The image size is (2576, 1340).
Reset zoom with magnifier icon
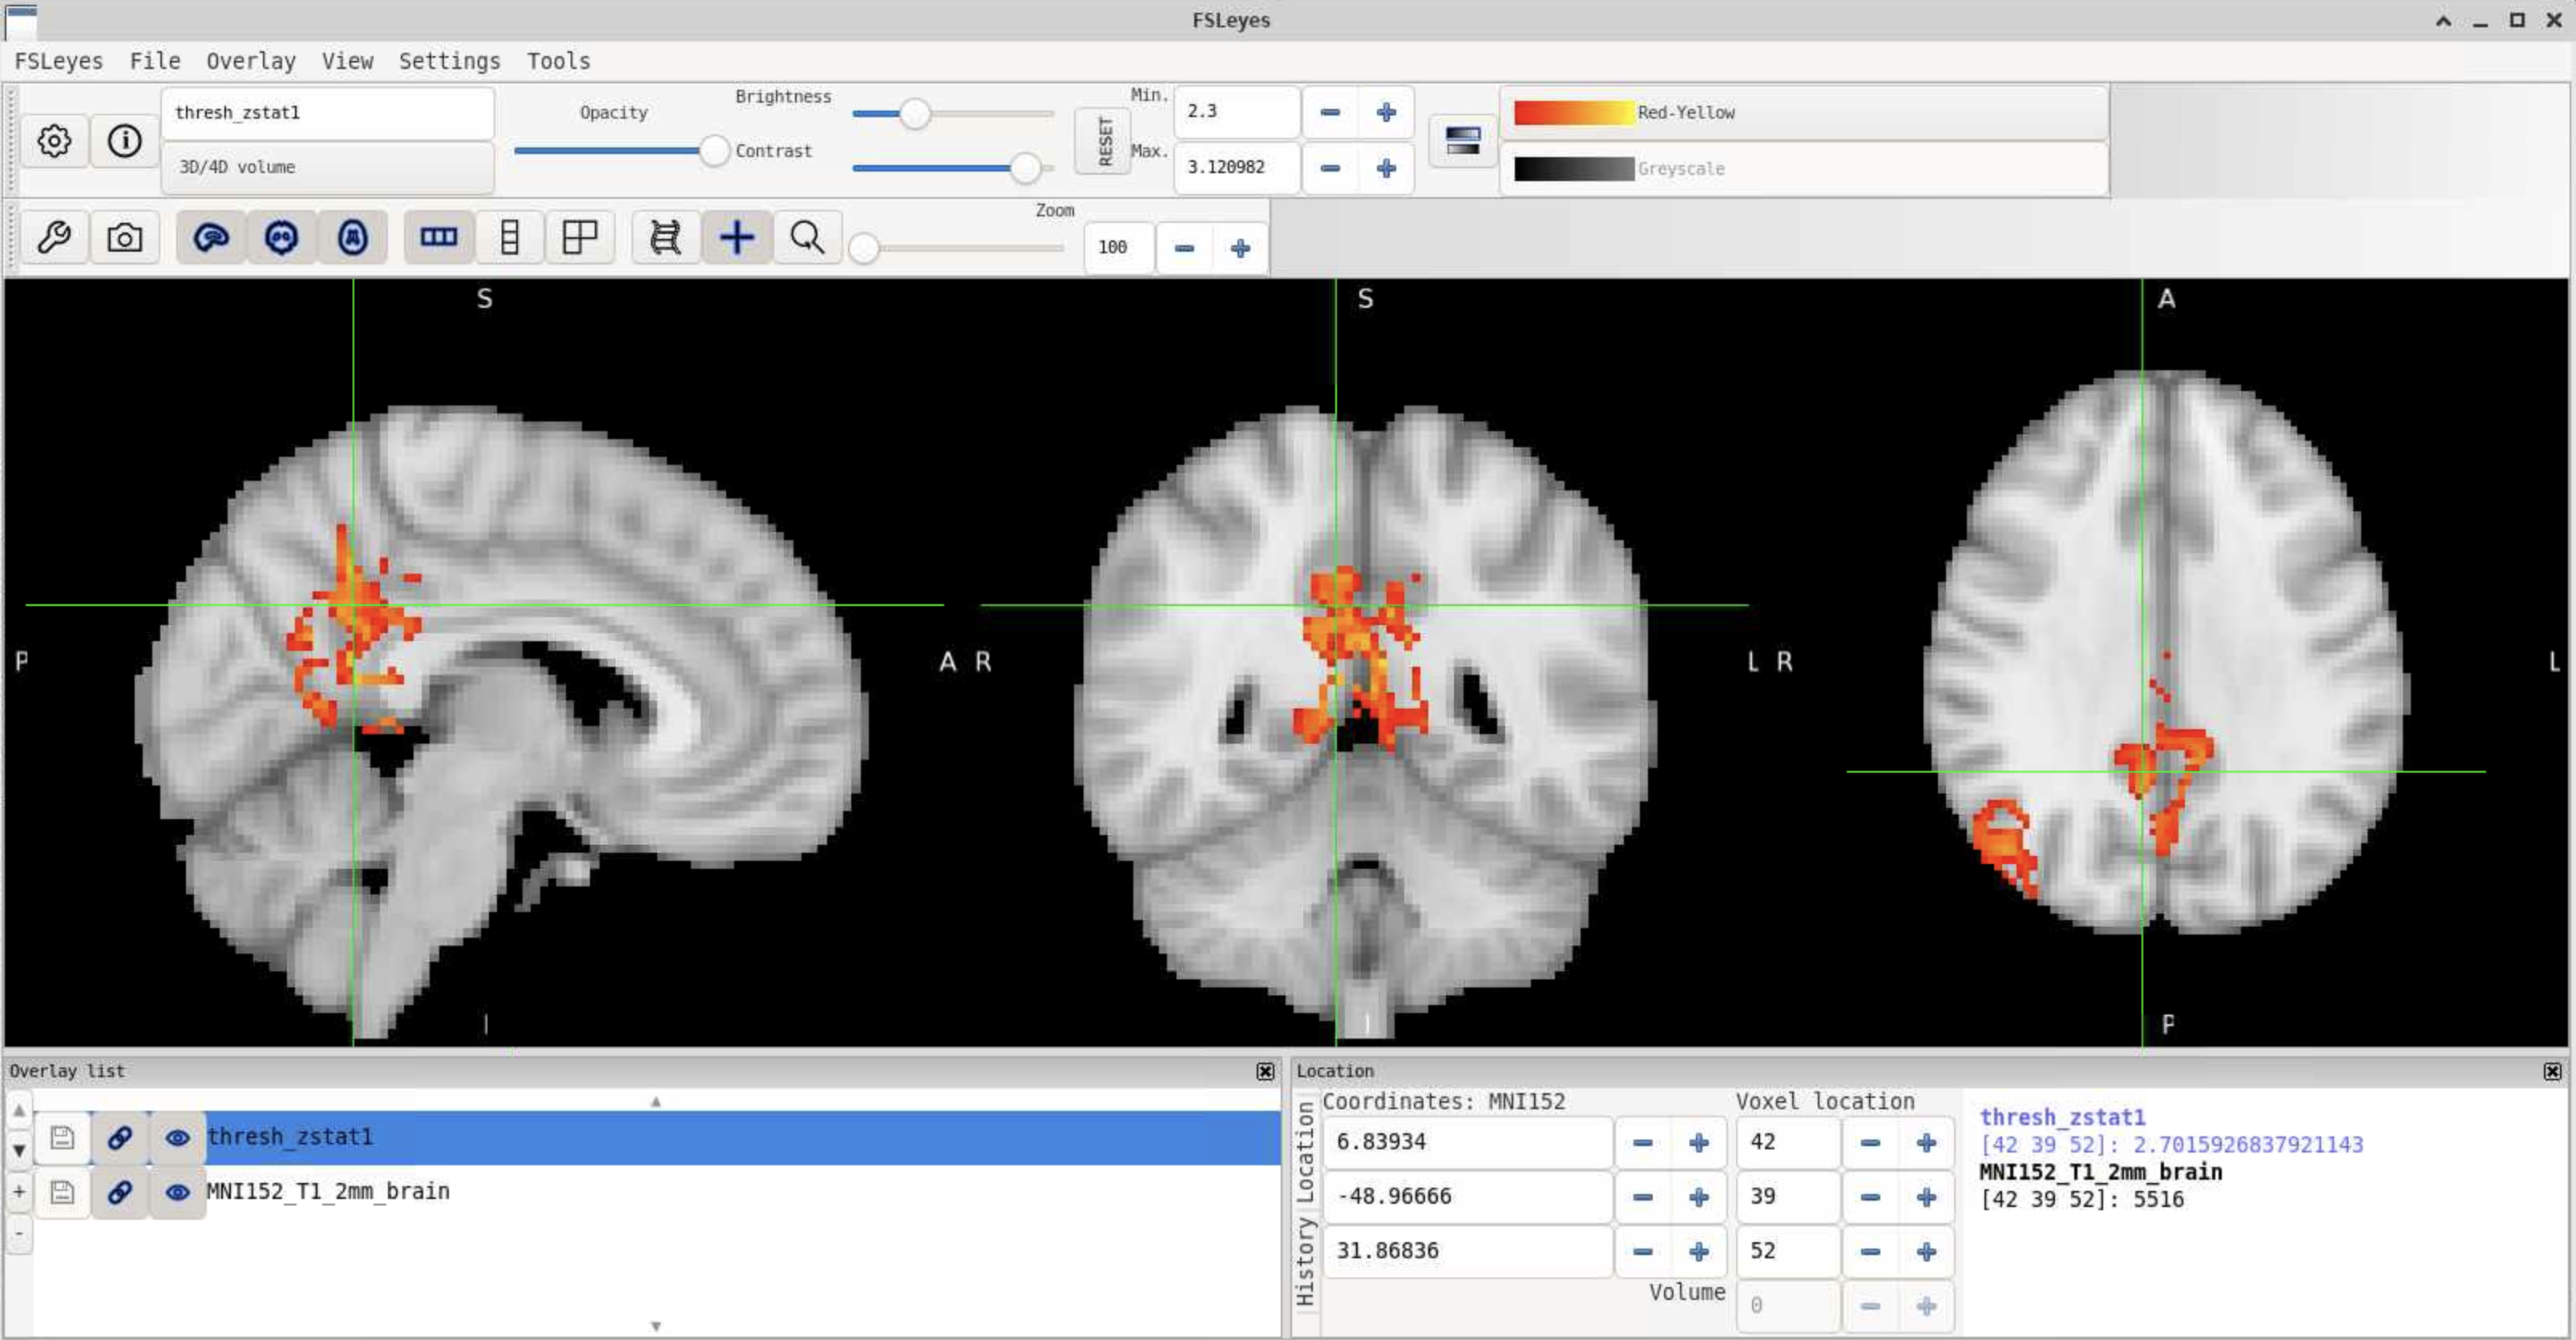tap(807, 238)
